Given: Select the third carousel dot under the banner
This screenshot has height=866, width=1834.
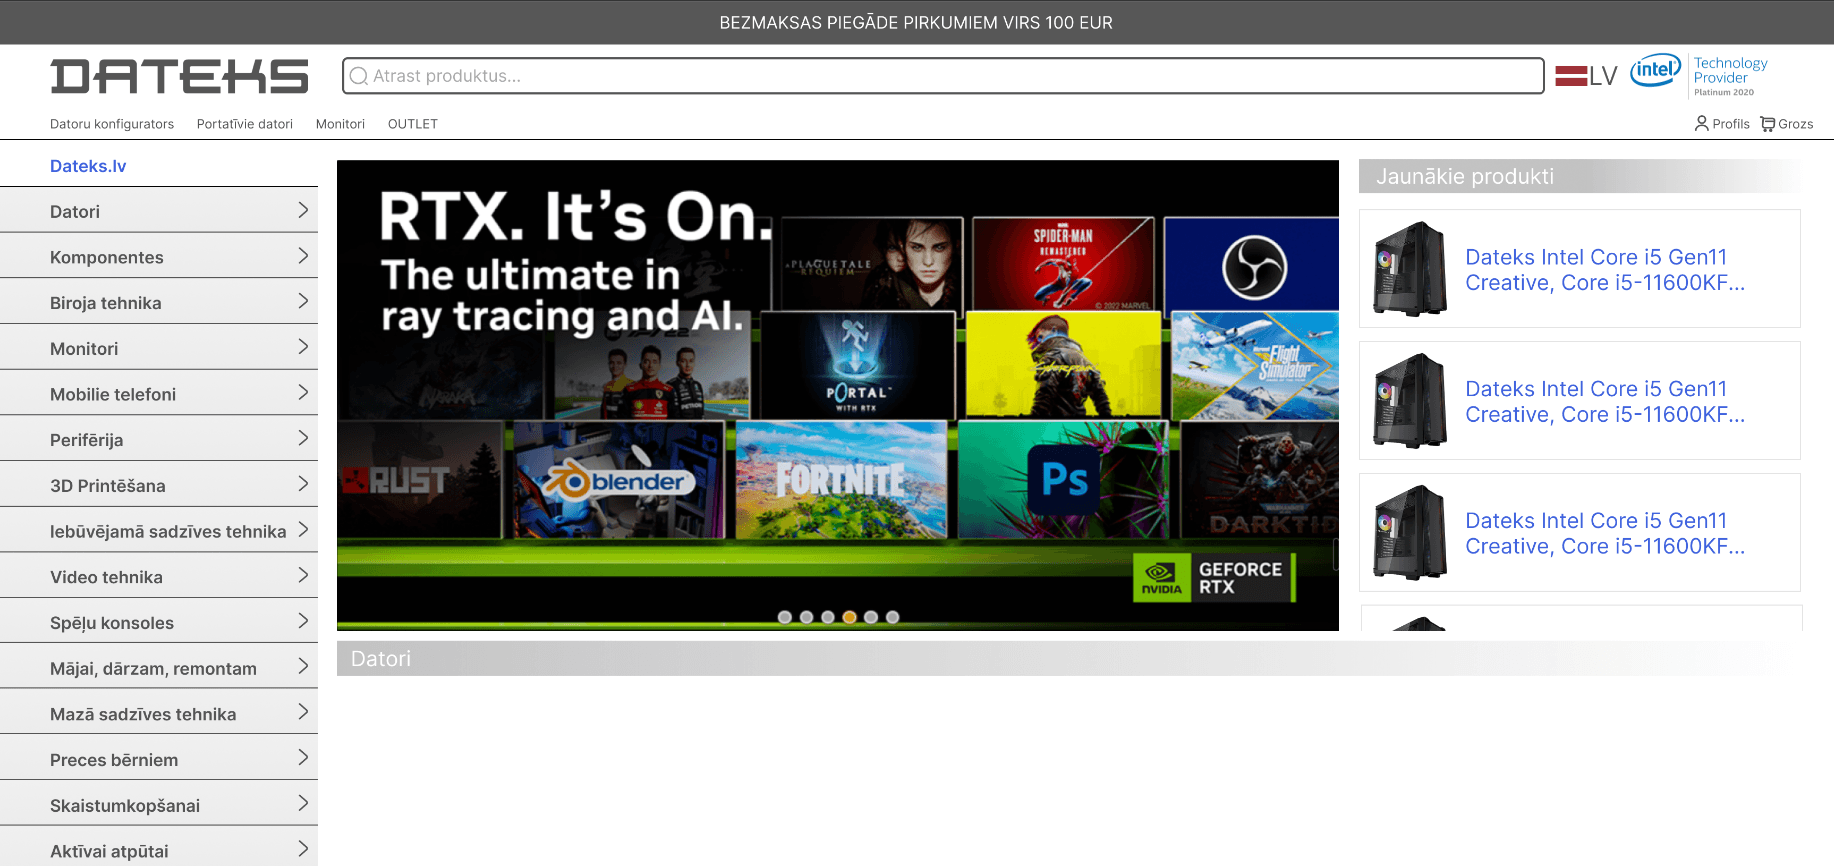Looking at the screenshot, I should point(828,617).
